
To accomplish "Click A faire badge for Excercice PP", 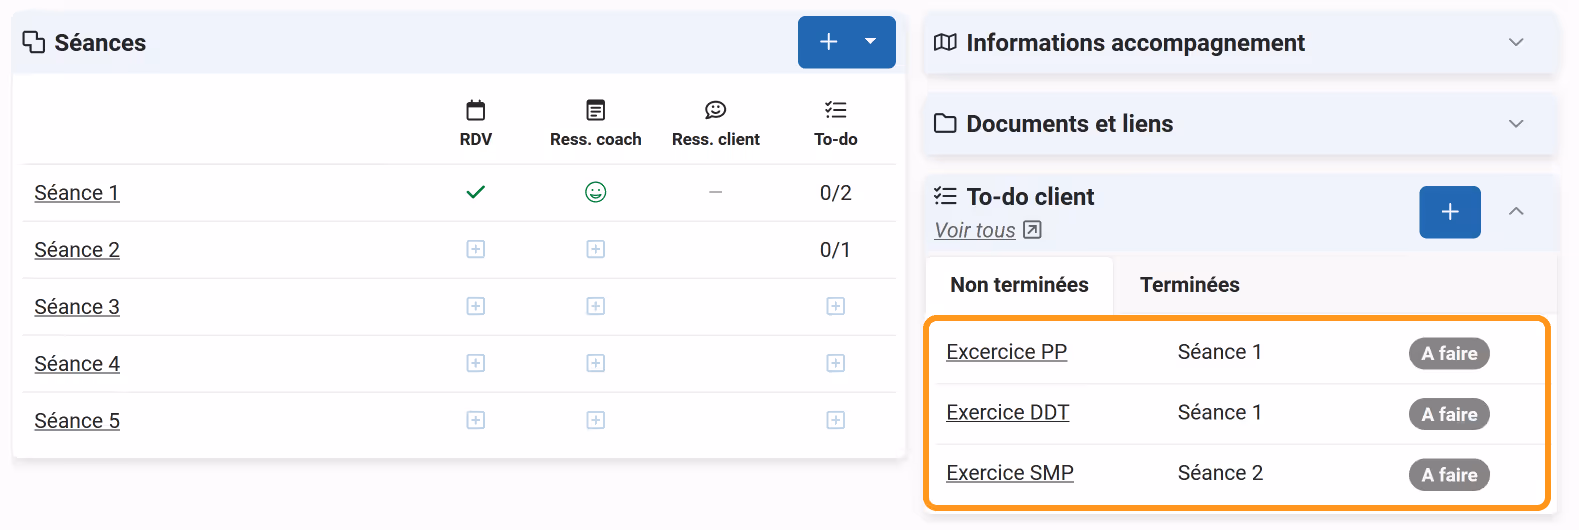I will 1449,353.
